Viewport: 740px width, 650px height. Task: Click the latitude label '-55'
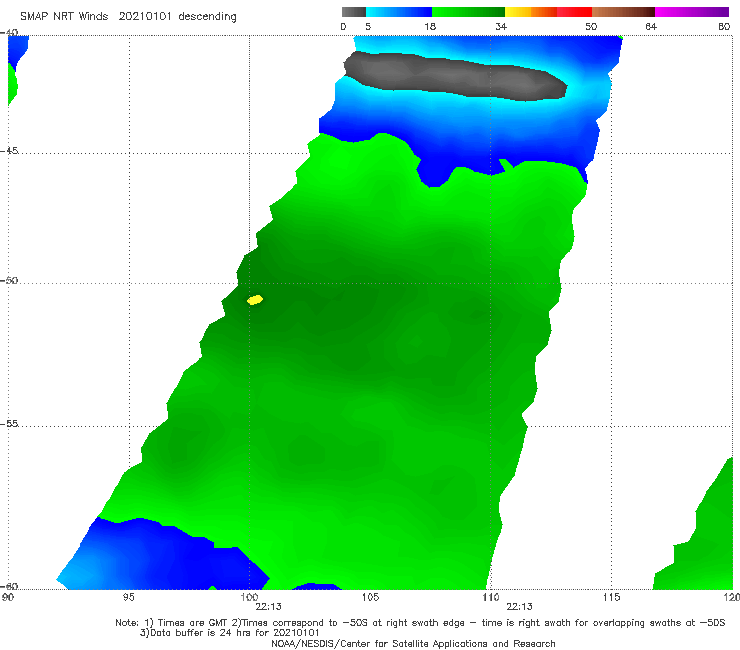[x=9, y=424]
